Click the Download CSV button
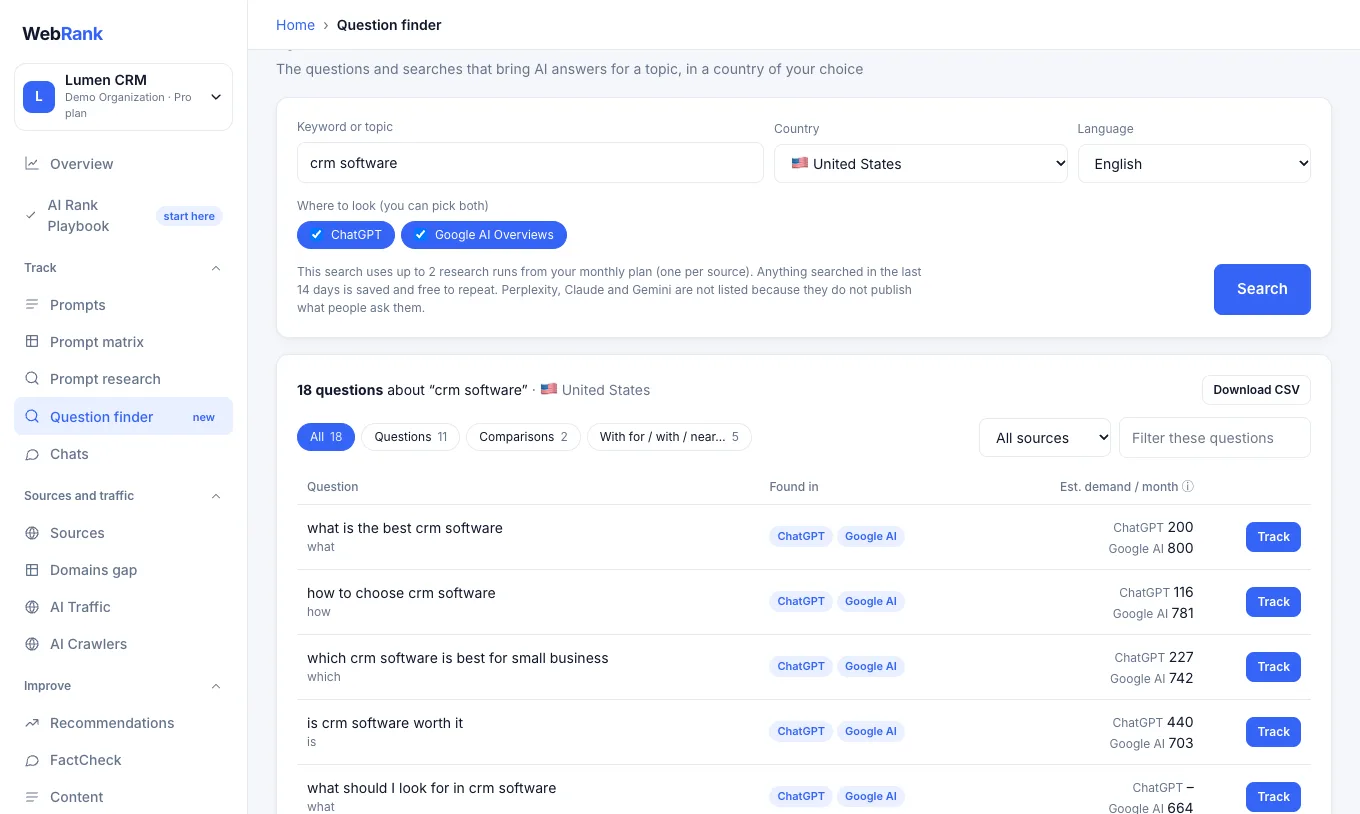This screenshot has height=814, width=1360. click(x=1256, y=390)
